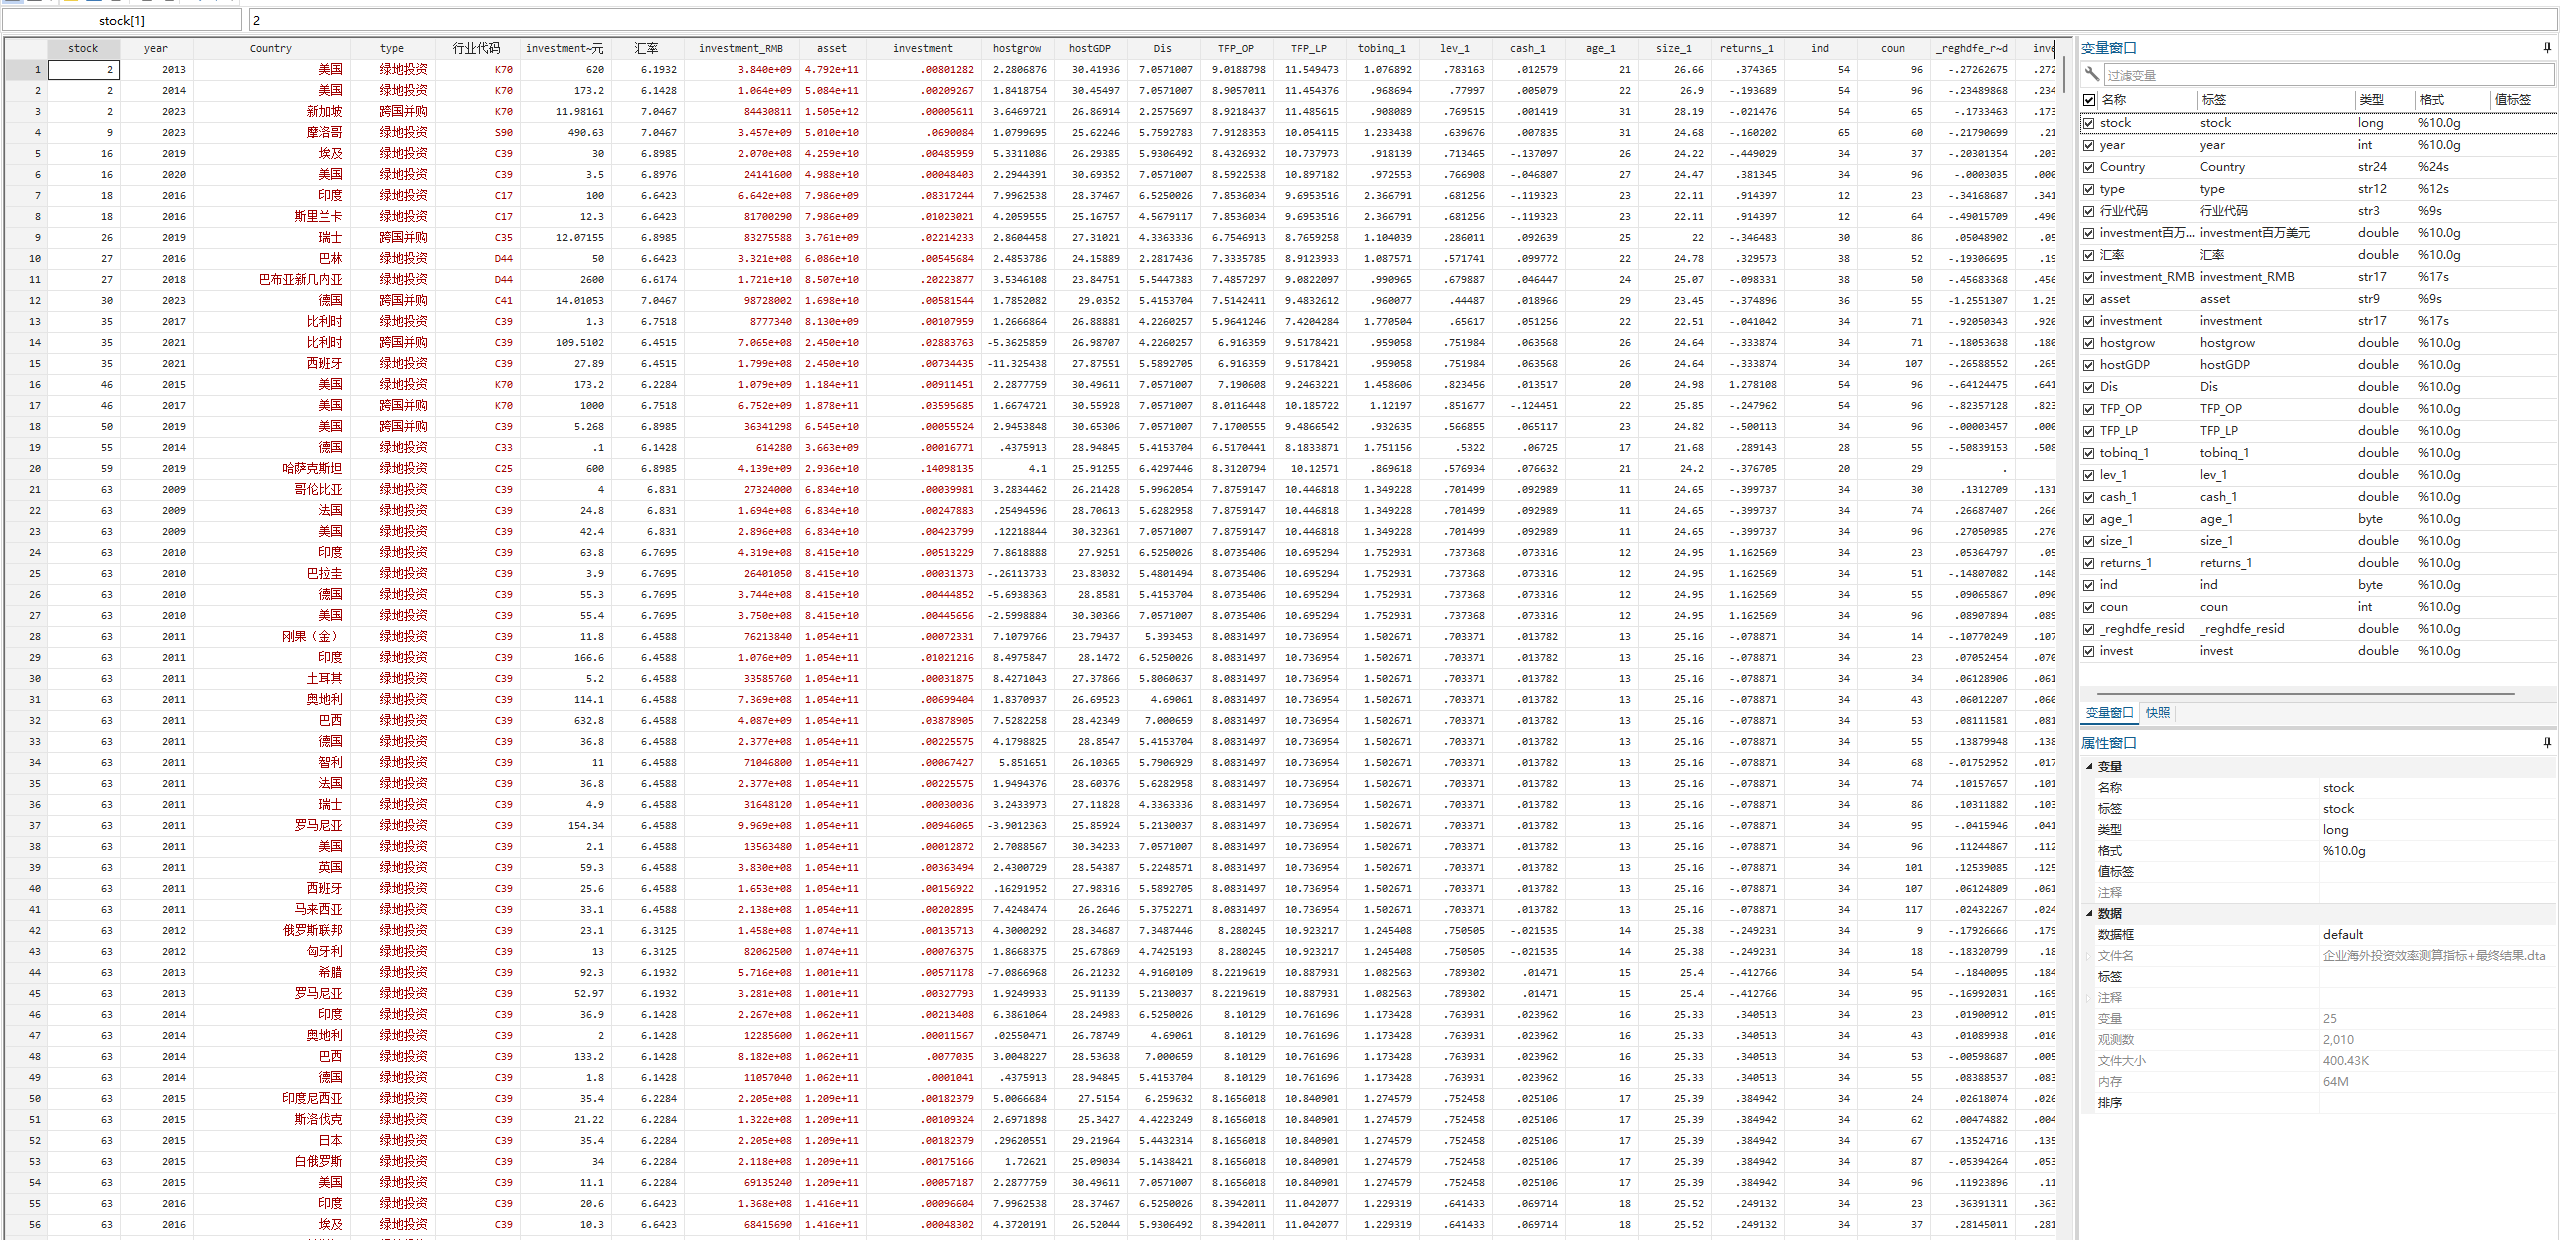Select the 变量窗口 tab
This screenshot has height=1240, width=2560.
(x=2109, y=713)
